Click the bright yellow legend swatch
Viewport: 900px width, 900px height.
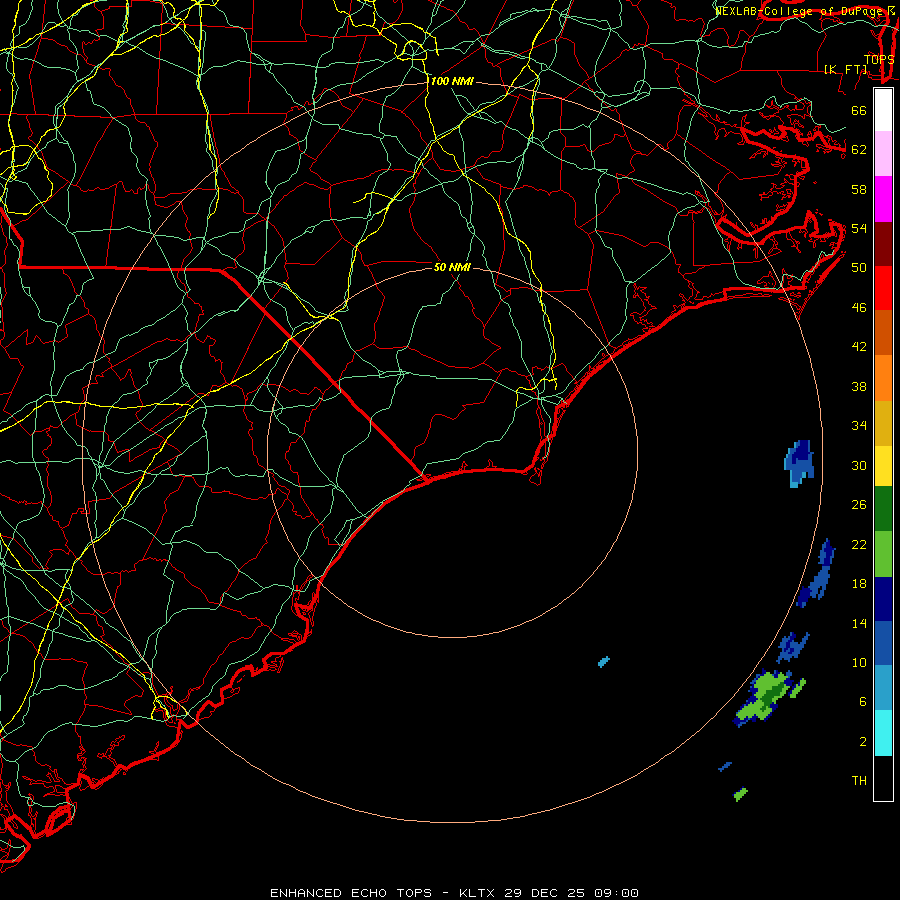point(883,466)
